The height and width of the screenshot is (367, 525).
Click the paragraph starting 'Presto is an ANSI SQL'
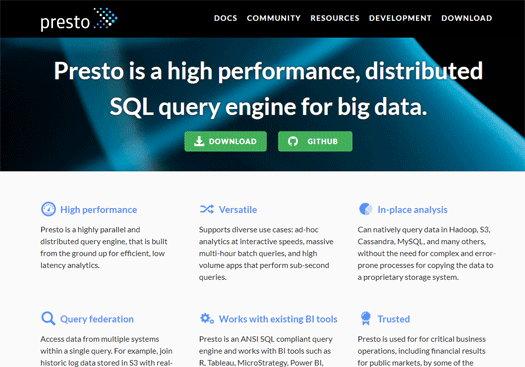(x=266, y=351)
